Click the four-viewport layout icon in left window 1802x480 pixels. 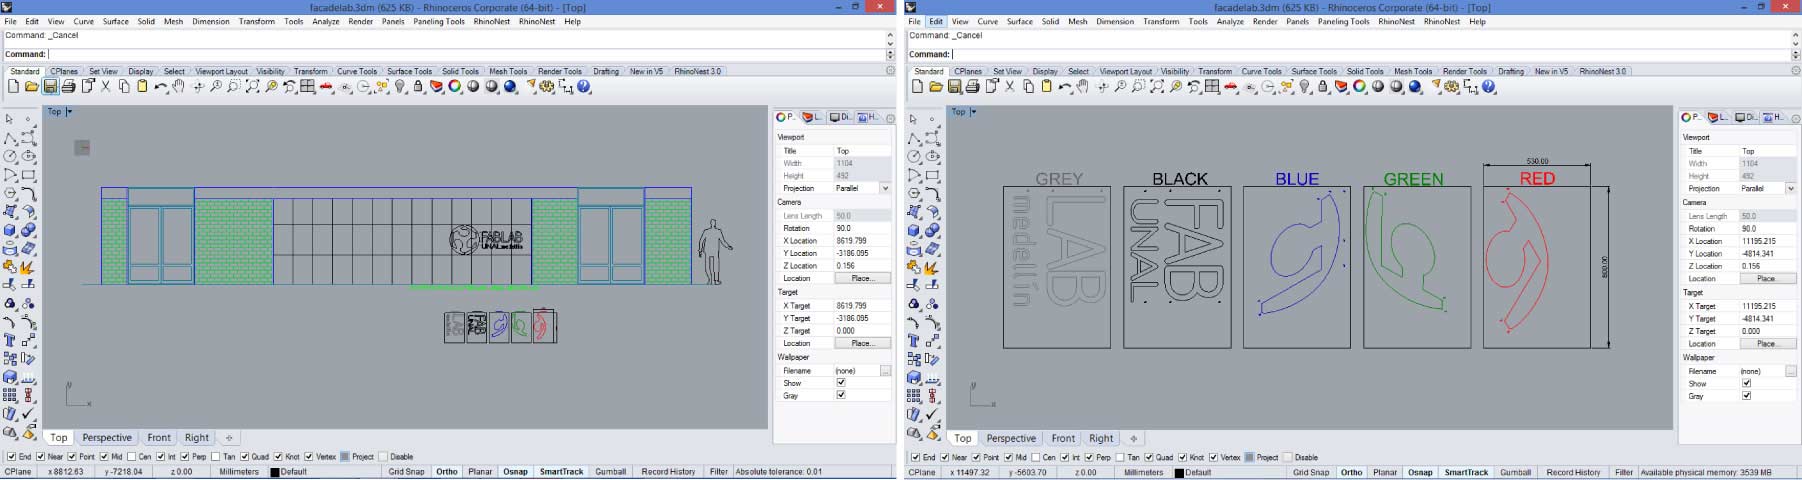pos(307,87)
